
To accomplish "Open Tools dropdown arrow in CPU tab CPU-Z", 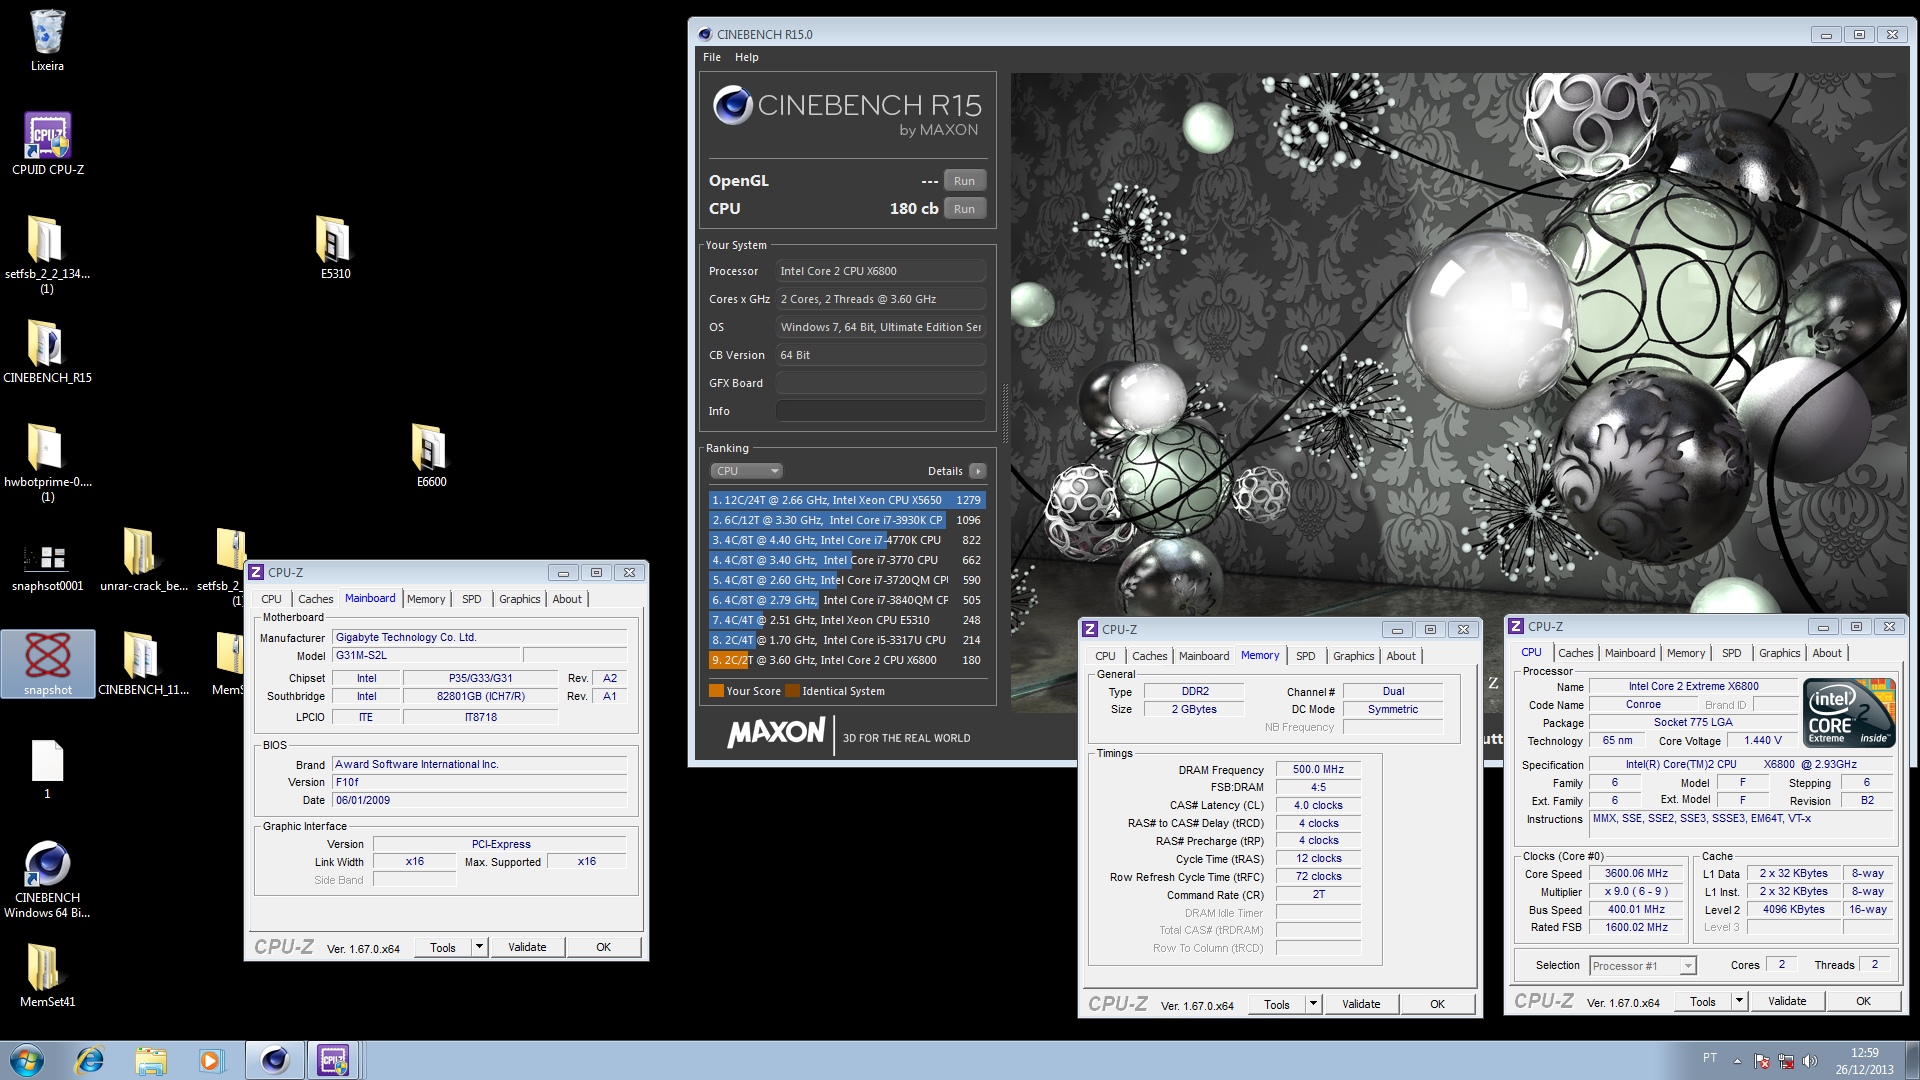I will (1739, 1001).
